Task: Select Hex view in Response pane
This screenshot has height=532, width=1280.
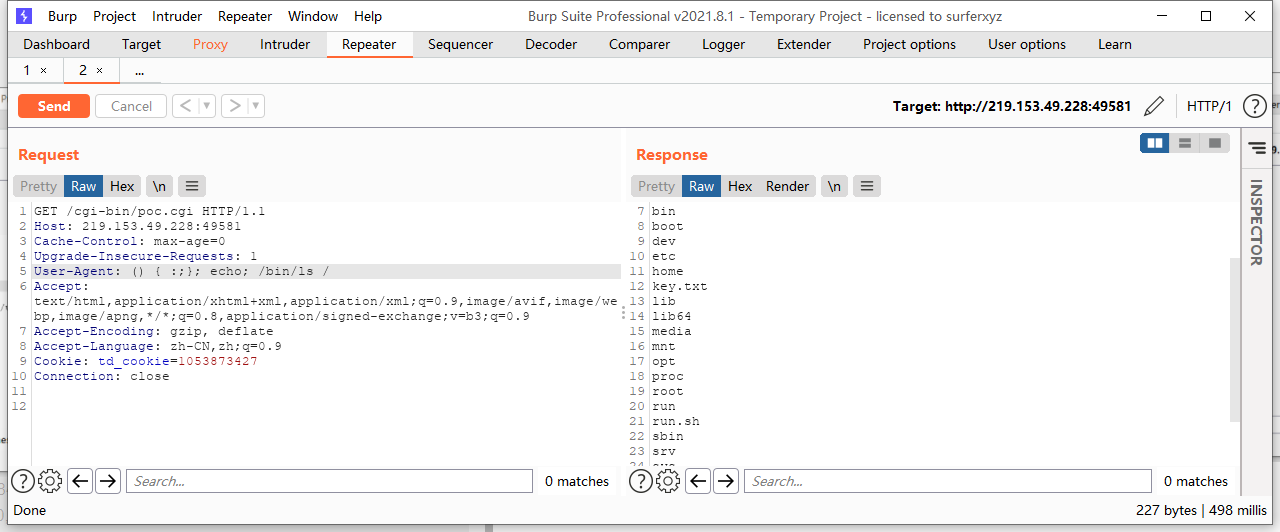Action: point(740,186)
